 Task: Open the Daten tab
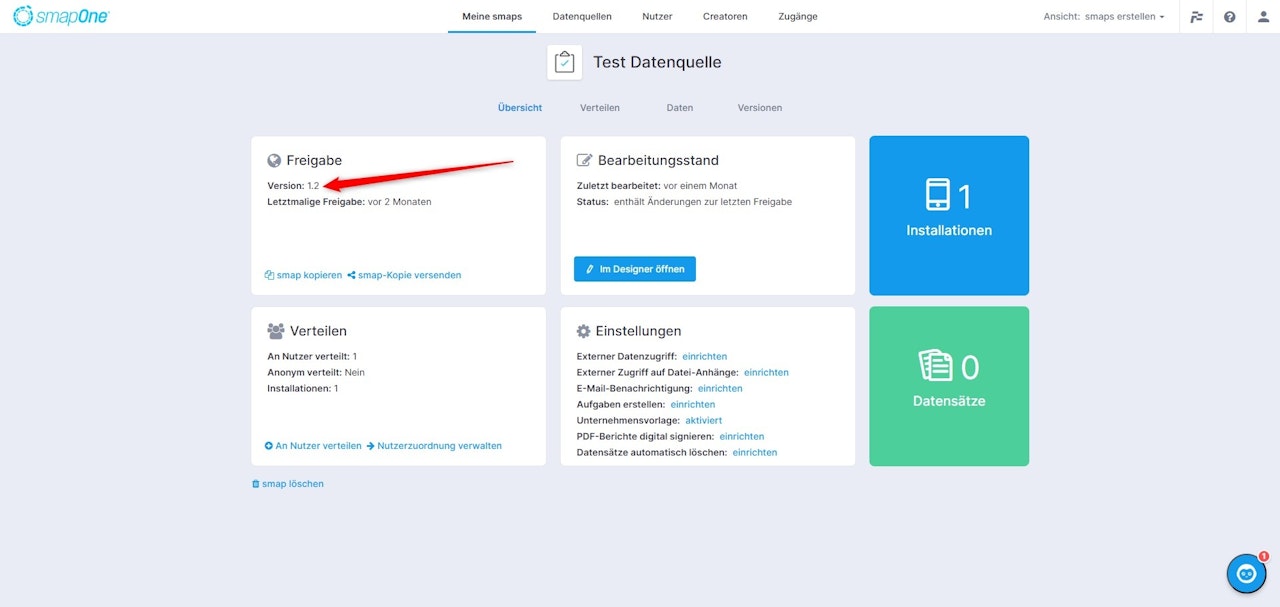pos(680,107)
